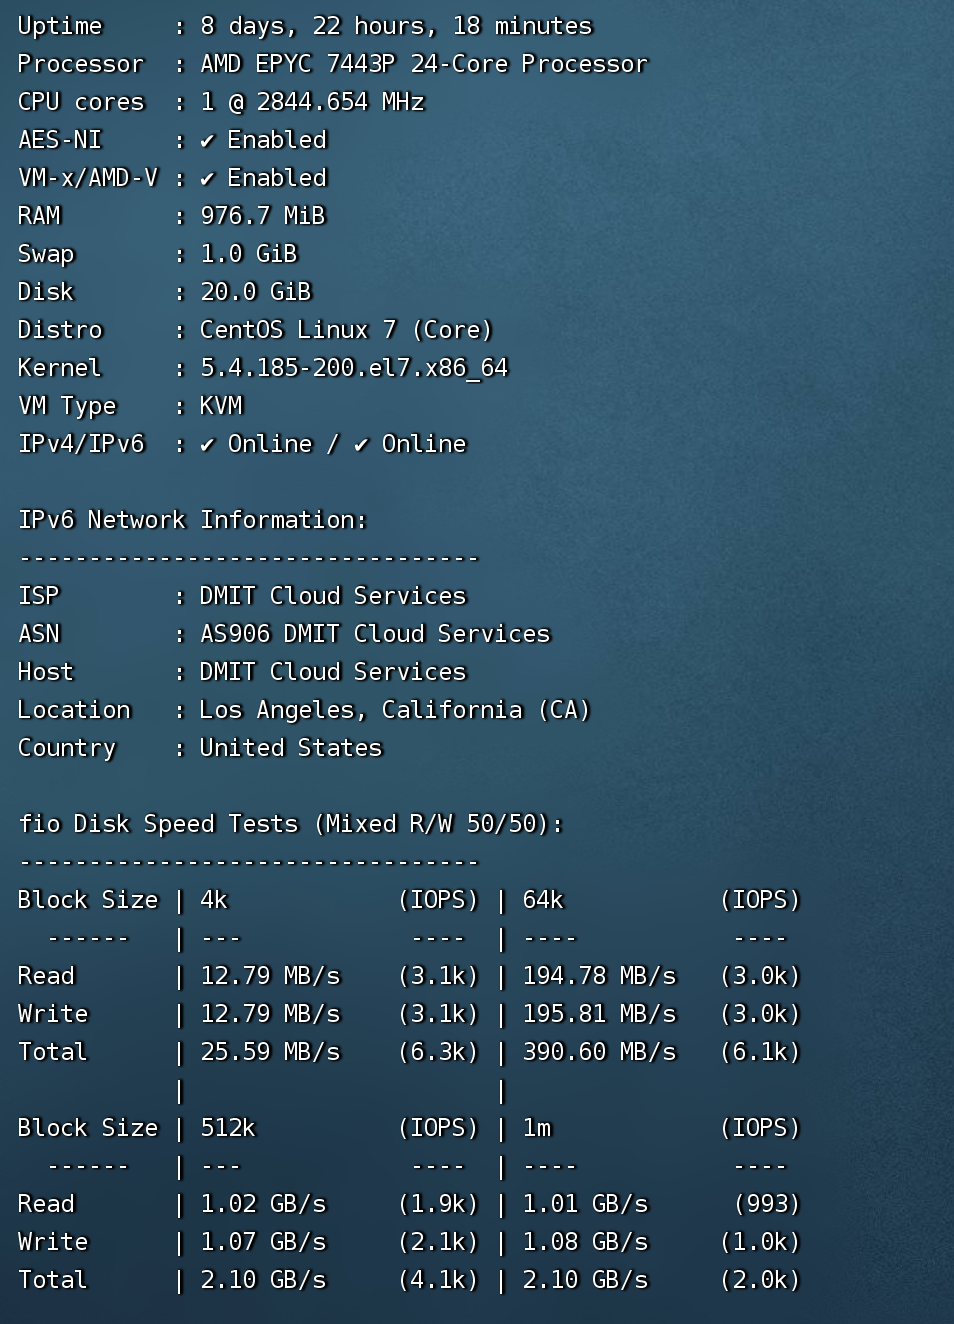954x1324 pixels.
Task: Click the 4k block size column header
Action: 214,900
